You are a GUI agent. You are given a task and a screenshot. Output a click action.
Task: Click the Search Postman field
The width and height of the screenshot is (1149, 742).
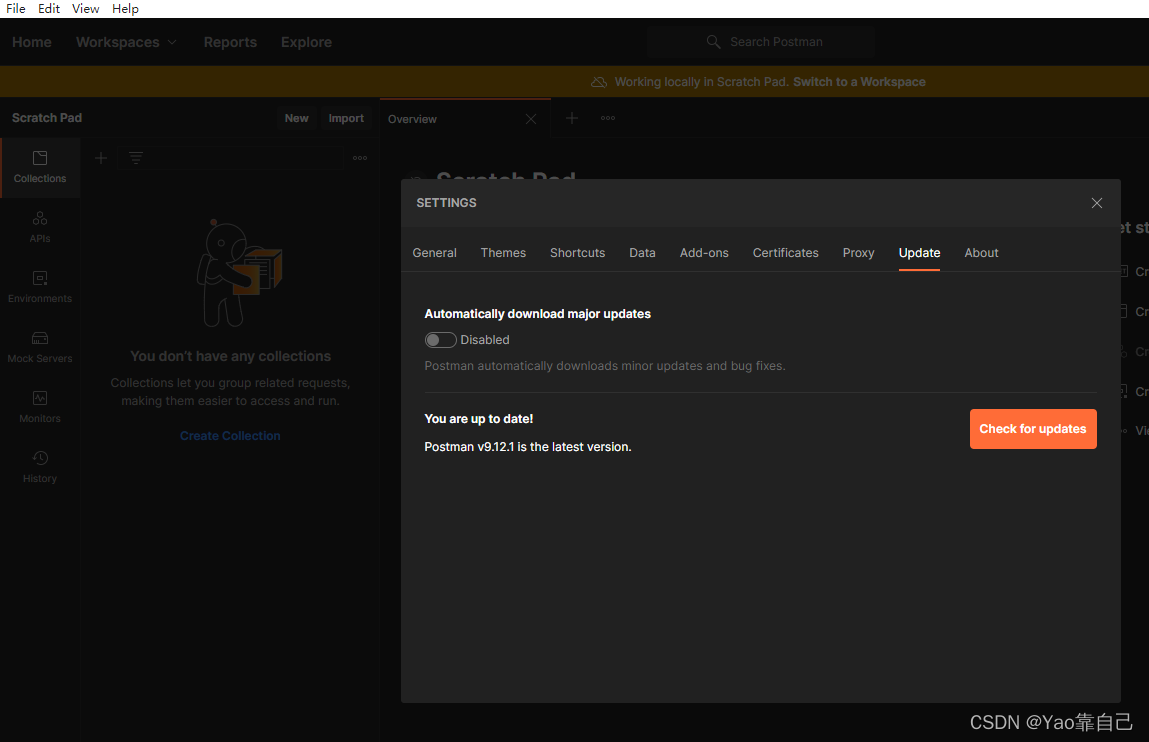tap(760, 42)
